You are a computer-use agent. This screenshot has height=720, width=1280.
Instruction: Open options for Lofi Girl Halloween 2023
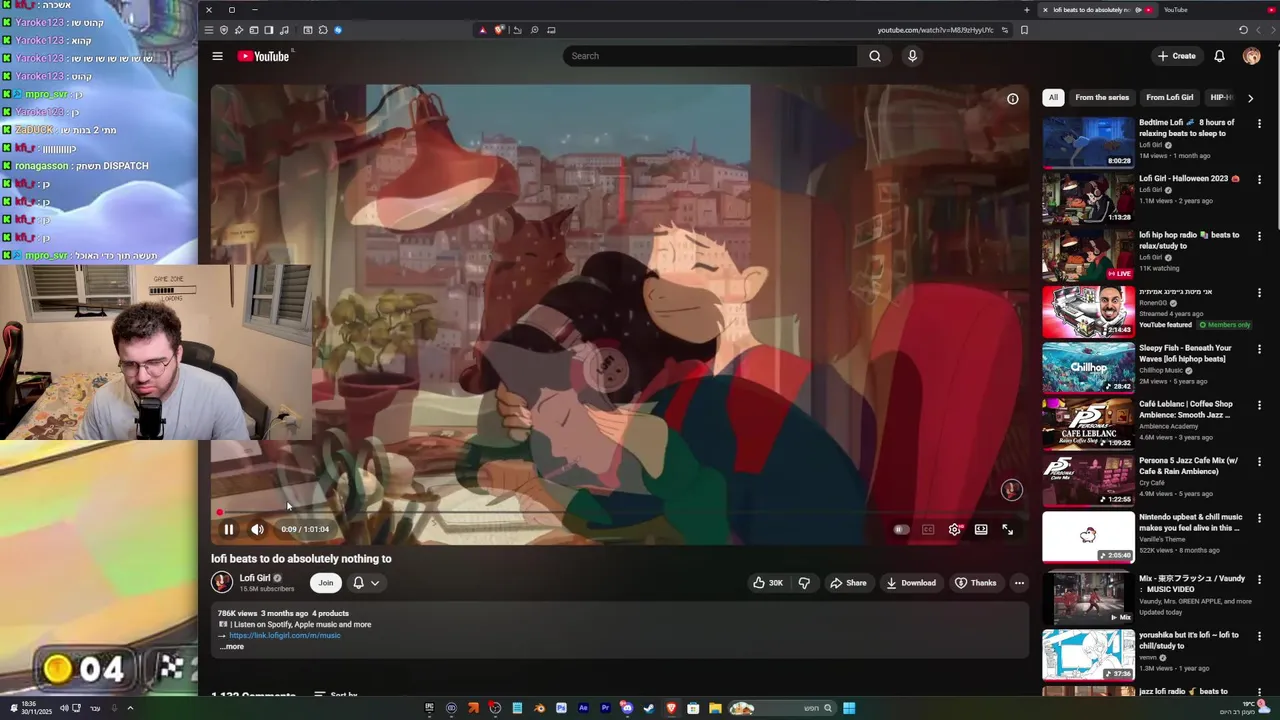[x=1259, y=180]
